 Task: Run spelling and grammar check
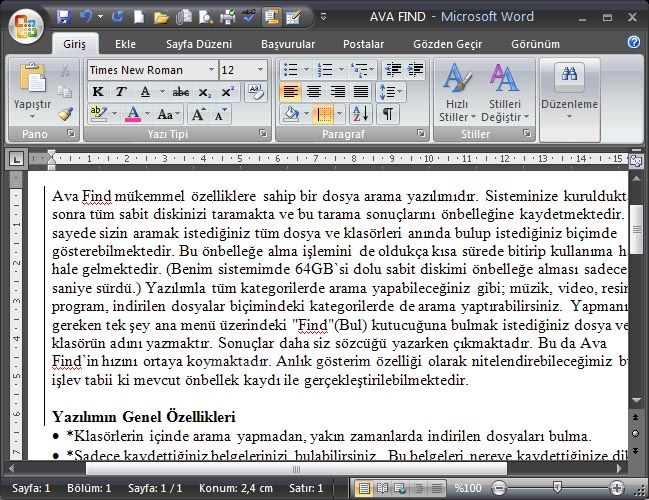249,17
